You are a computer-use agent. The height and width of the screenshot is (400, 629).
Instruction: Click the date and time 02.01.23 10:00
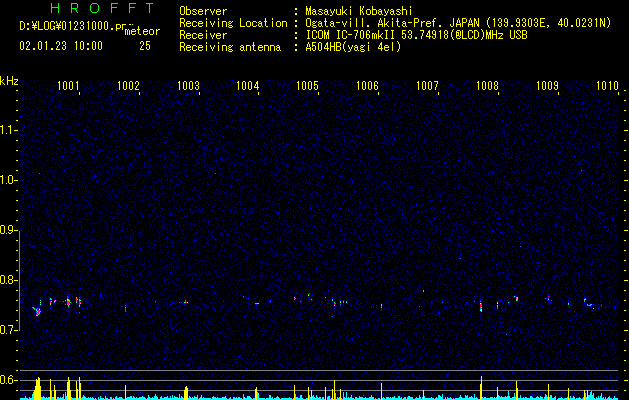(x=61, y=46)
